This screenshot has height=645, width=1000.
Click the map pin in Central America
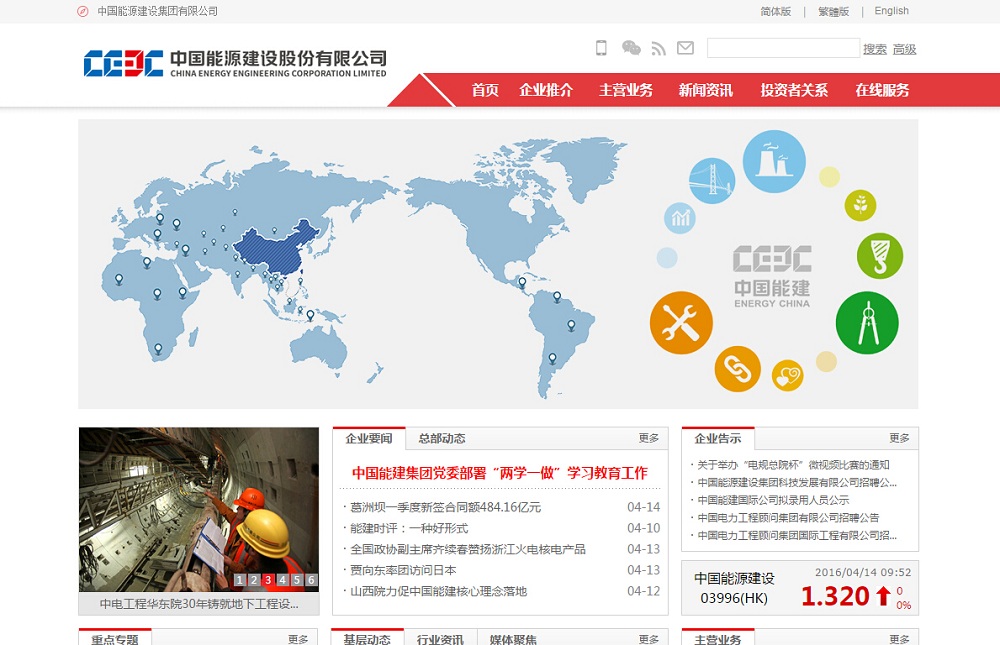pyautogui.click(x=522, y=282)
